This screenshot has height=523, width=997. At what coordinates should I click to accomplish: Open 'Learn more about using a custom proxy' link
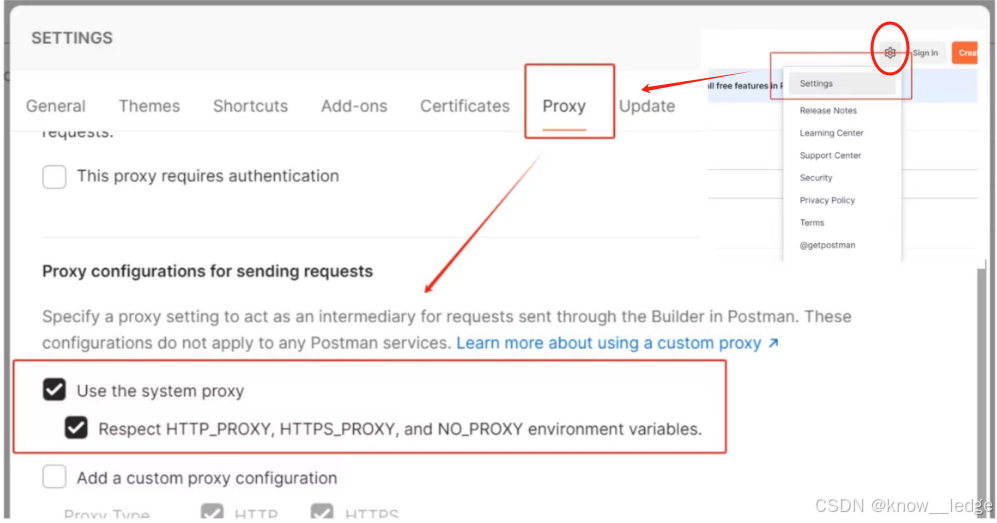tap(617, 343)
